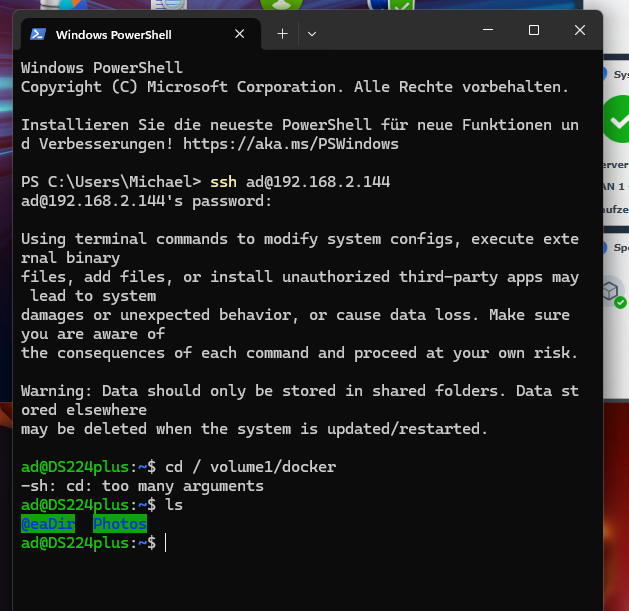Open the new tab profile dropdown chevron
The image size is (629, 611).
312,34
